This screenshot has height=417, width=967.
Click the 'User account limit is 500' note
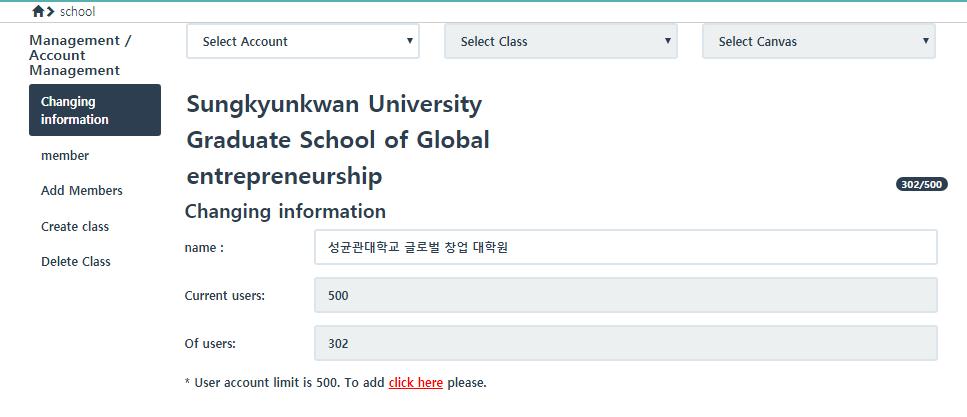click(335, 382)
